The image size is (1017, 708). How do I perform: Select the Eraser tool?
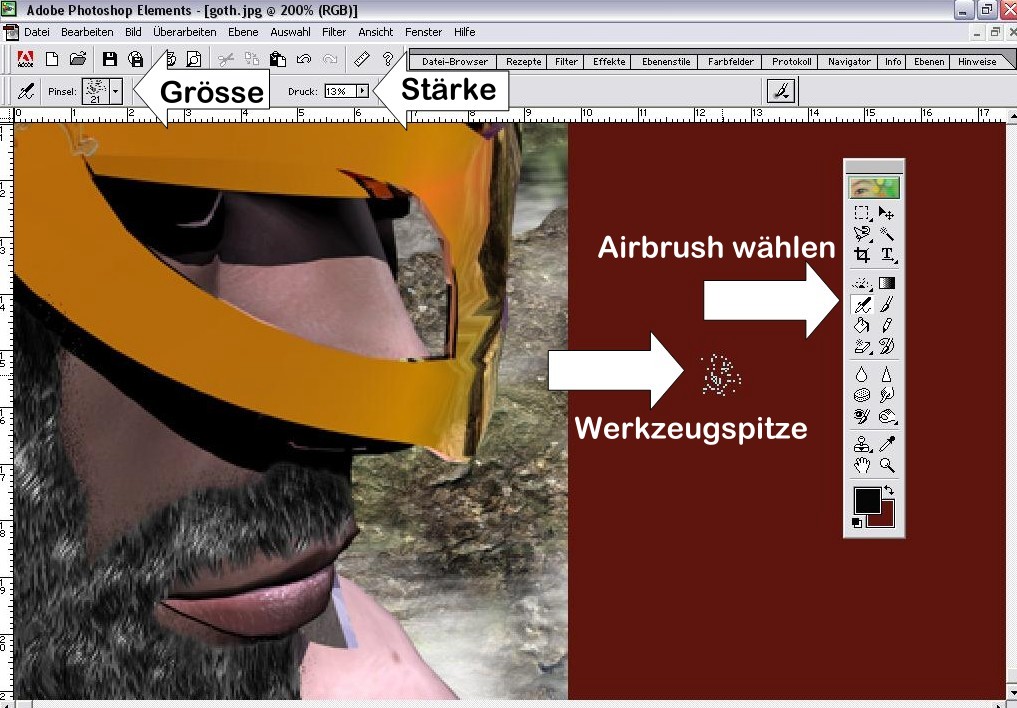pyautogui.click(x=862, y=346)
